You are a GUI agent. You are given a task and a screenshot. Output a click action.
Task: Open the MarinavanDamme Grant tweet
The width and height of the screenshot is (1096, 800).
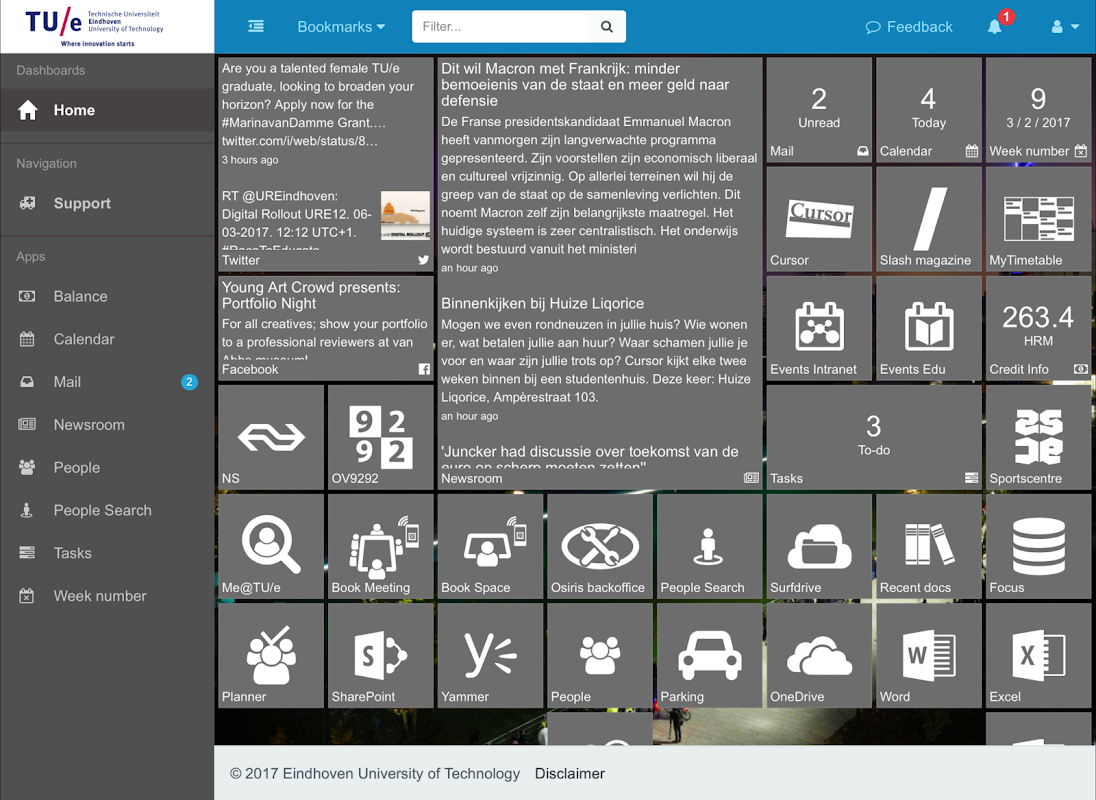(318, 105)
